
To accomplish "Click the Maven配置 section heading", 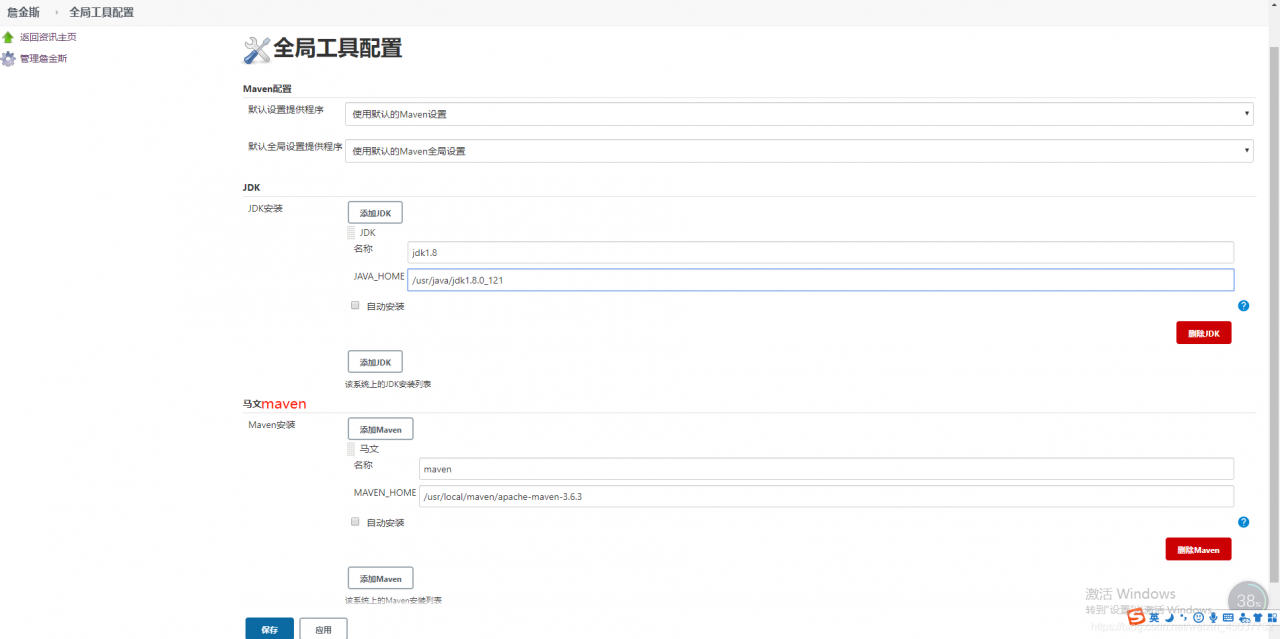I will (x=267, y=89).
